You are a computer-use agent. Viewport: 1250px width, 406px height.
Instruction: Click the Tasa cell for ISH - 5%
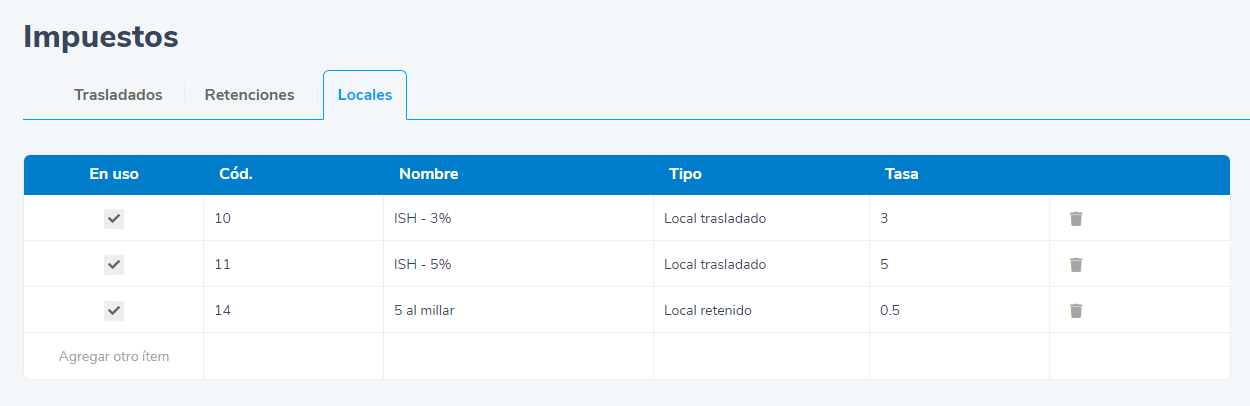point(958,264)
